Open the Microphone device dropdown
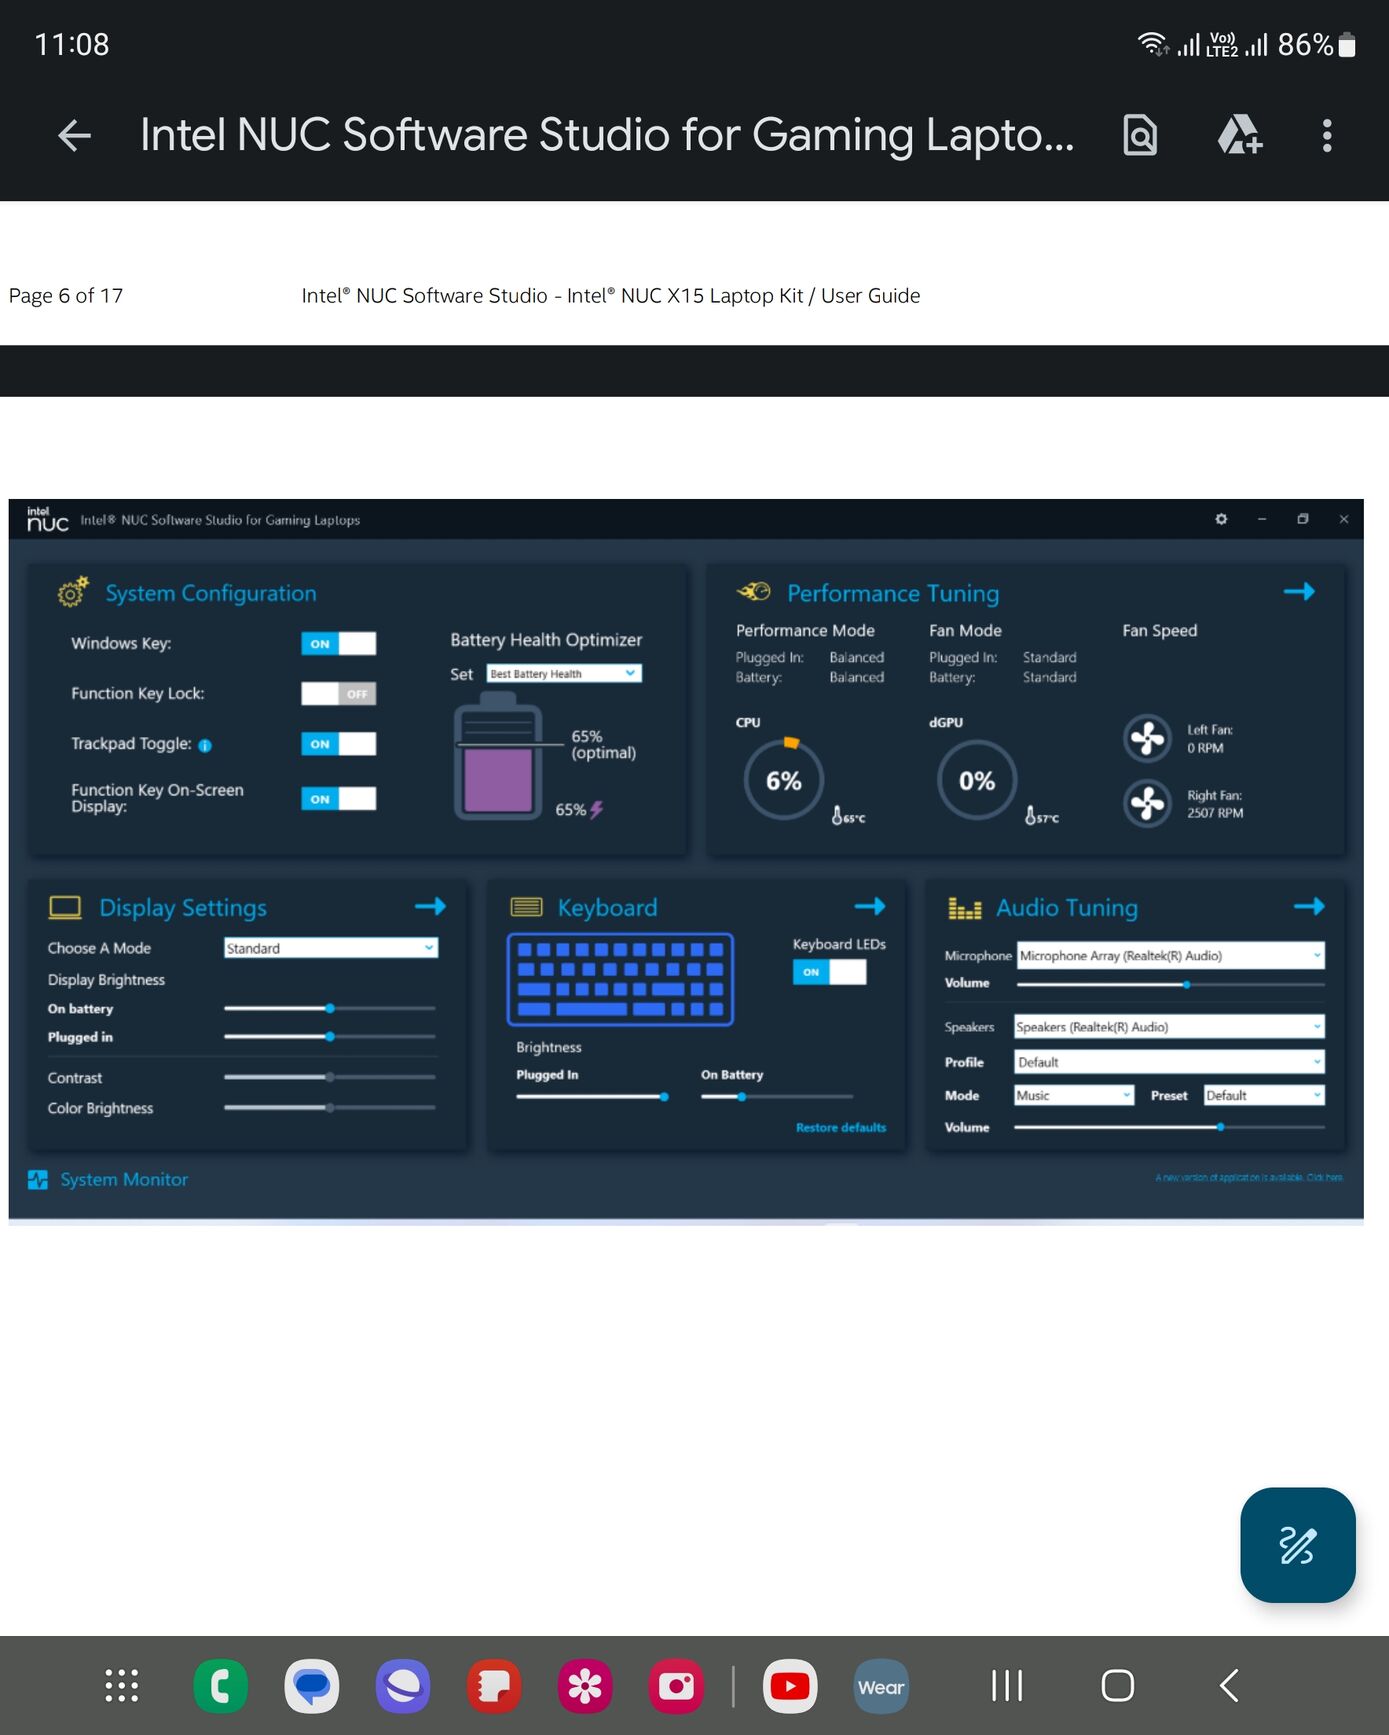1389x1735 pixels. pyautogui.click(x=1170, y=955)
